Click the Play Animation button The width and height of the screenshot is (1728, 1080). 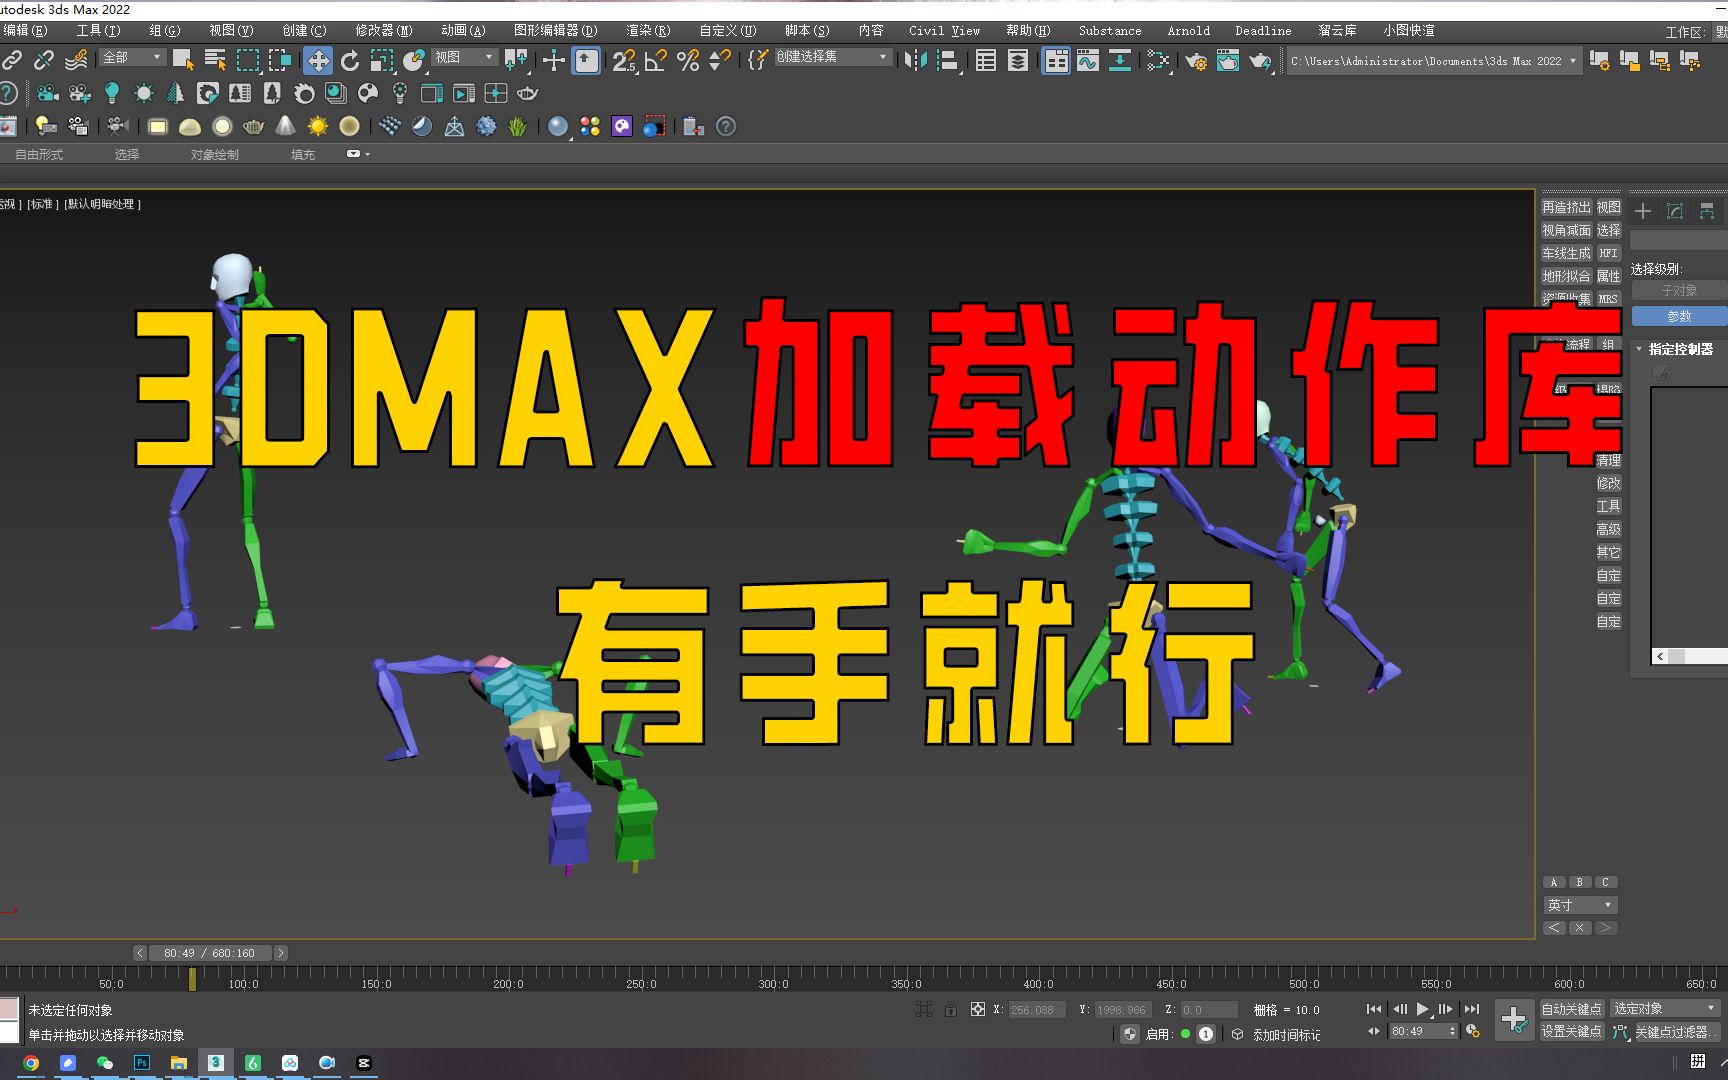coord(1422,1009)
